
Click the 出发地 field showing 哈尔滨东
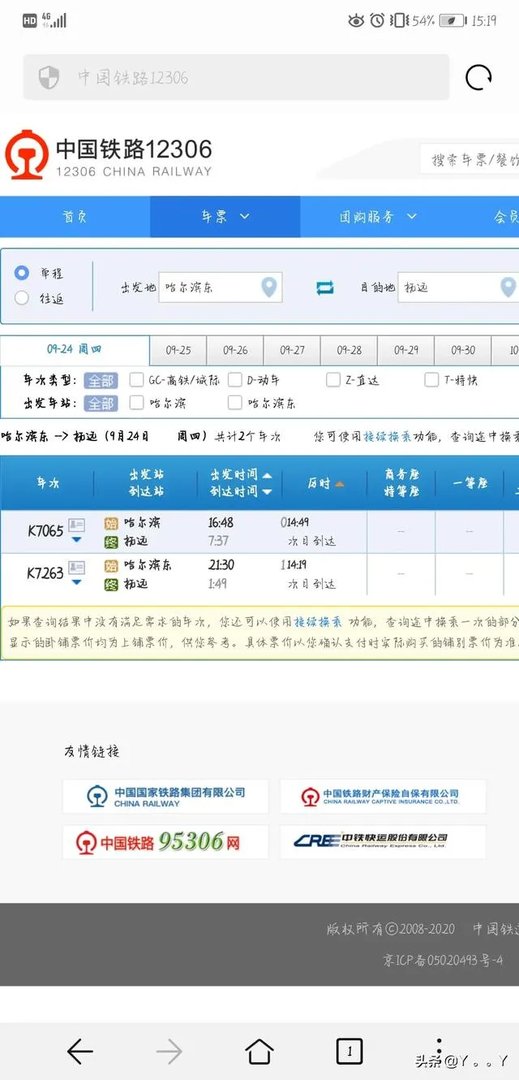pyautogui.click(x=220, y=287)
